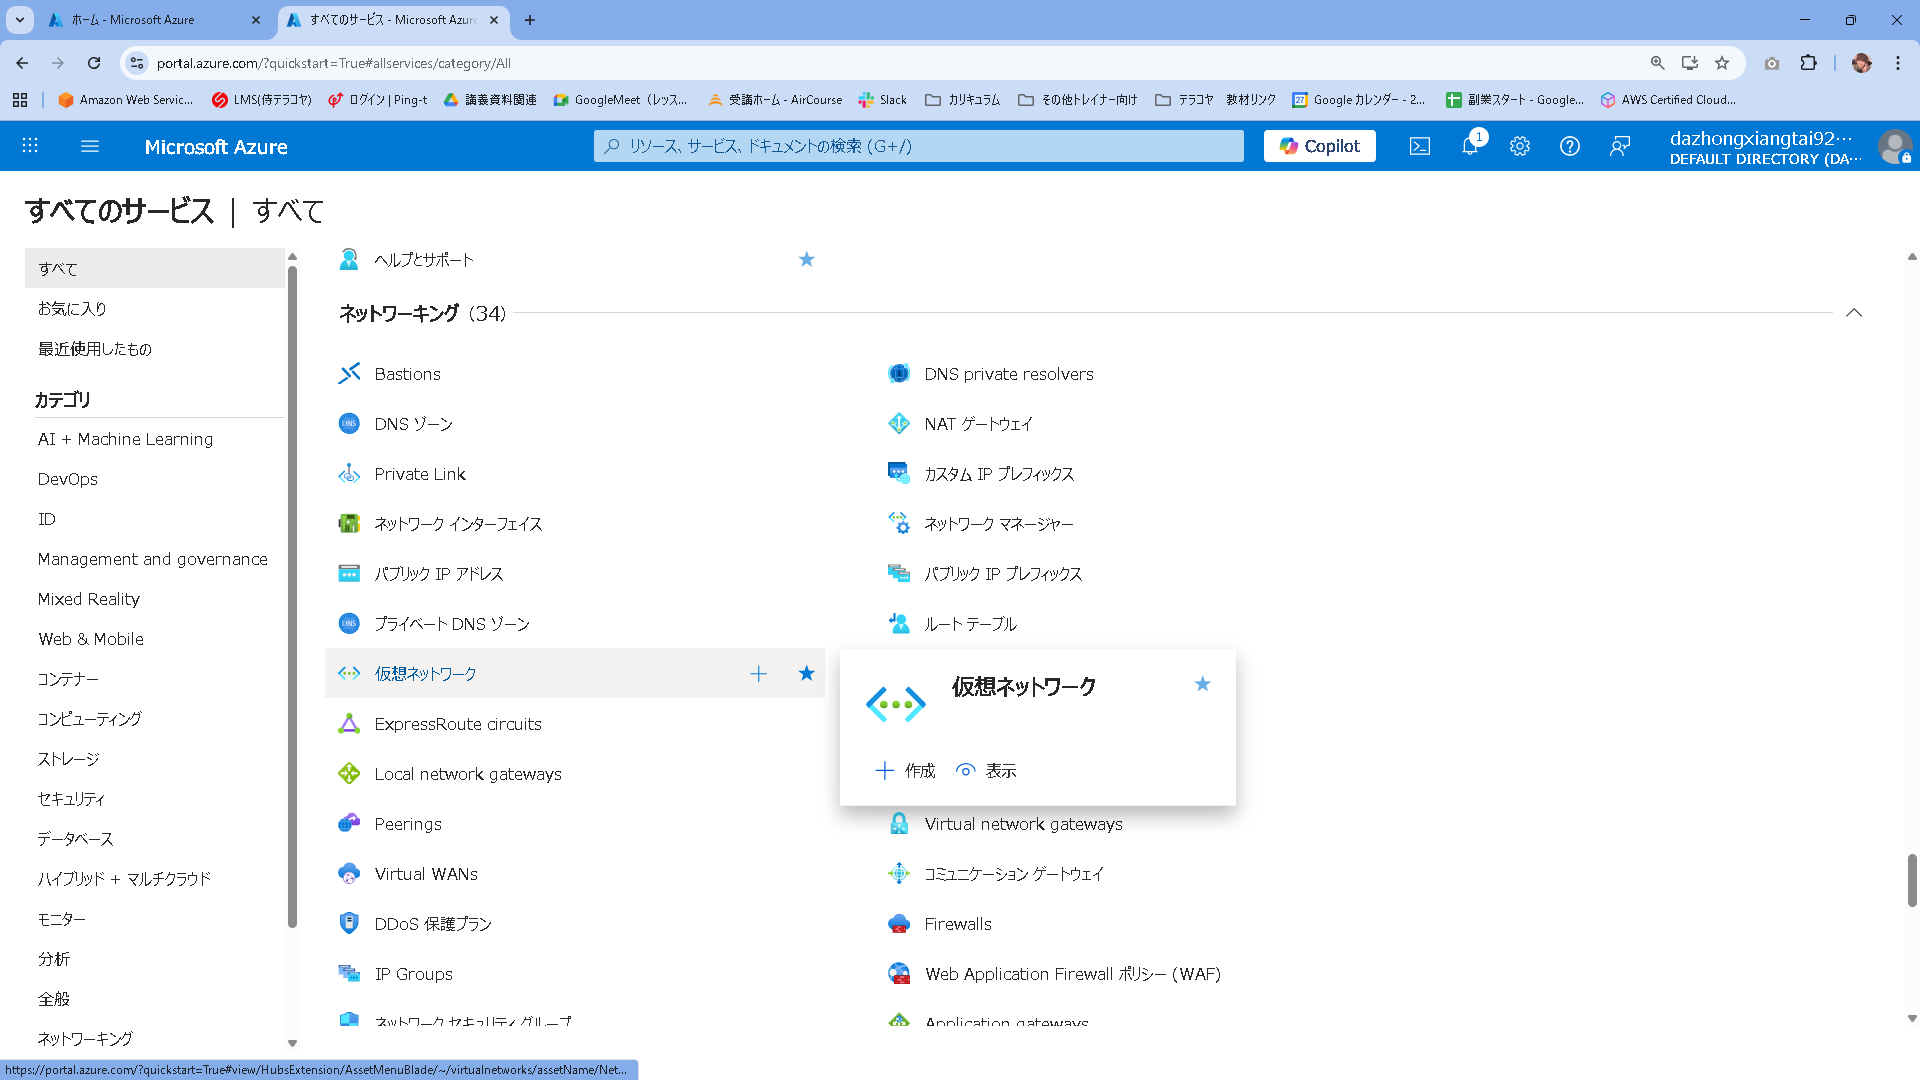Open Azure Cloud Shell icon in header
Screen dimensions: 1920x1080
(1419, 147)
